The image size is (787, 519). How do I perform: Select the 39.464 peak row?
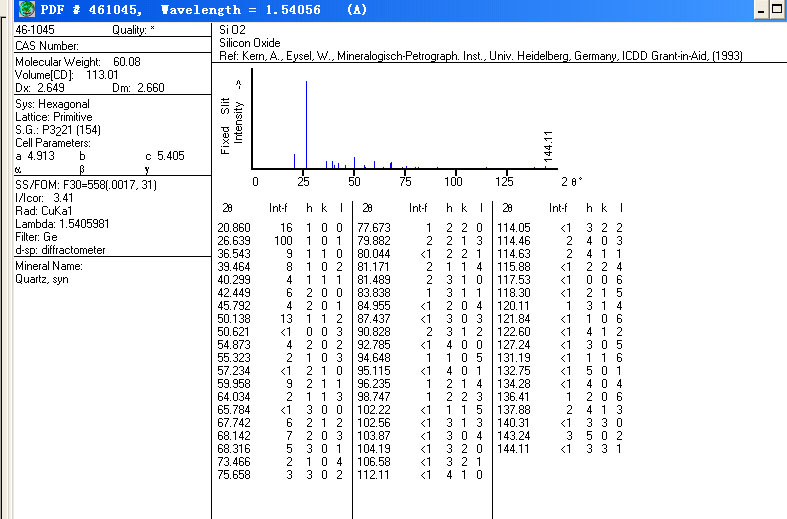click(x=281, y=267)
